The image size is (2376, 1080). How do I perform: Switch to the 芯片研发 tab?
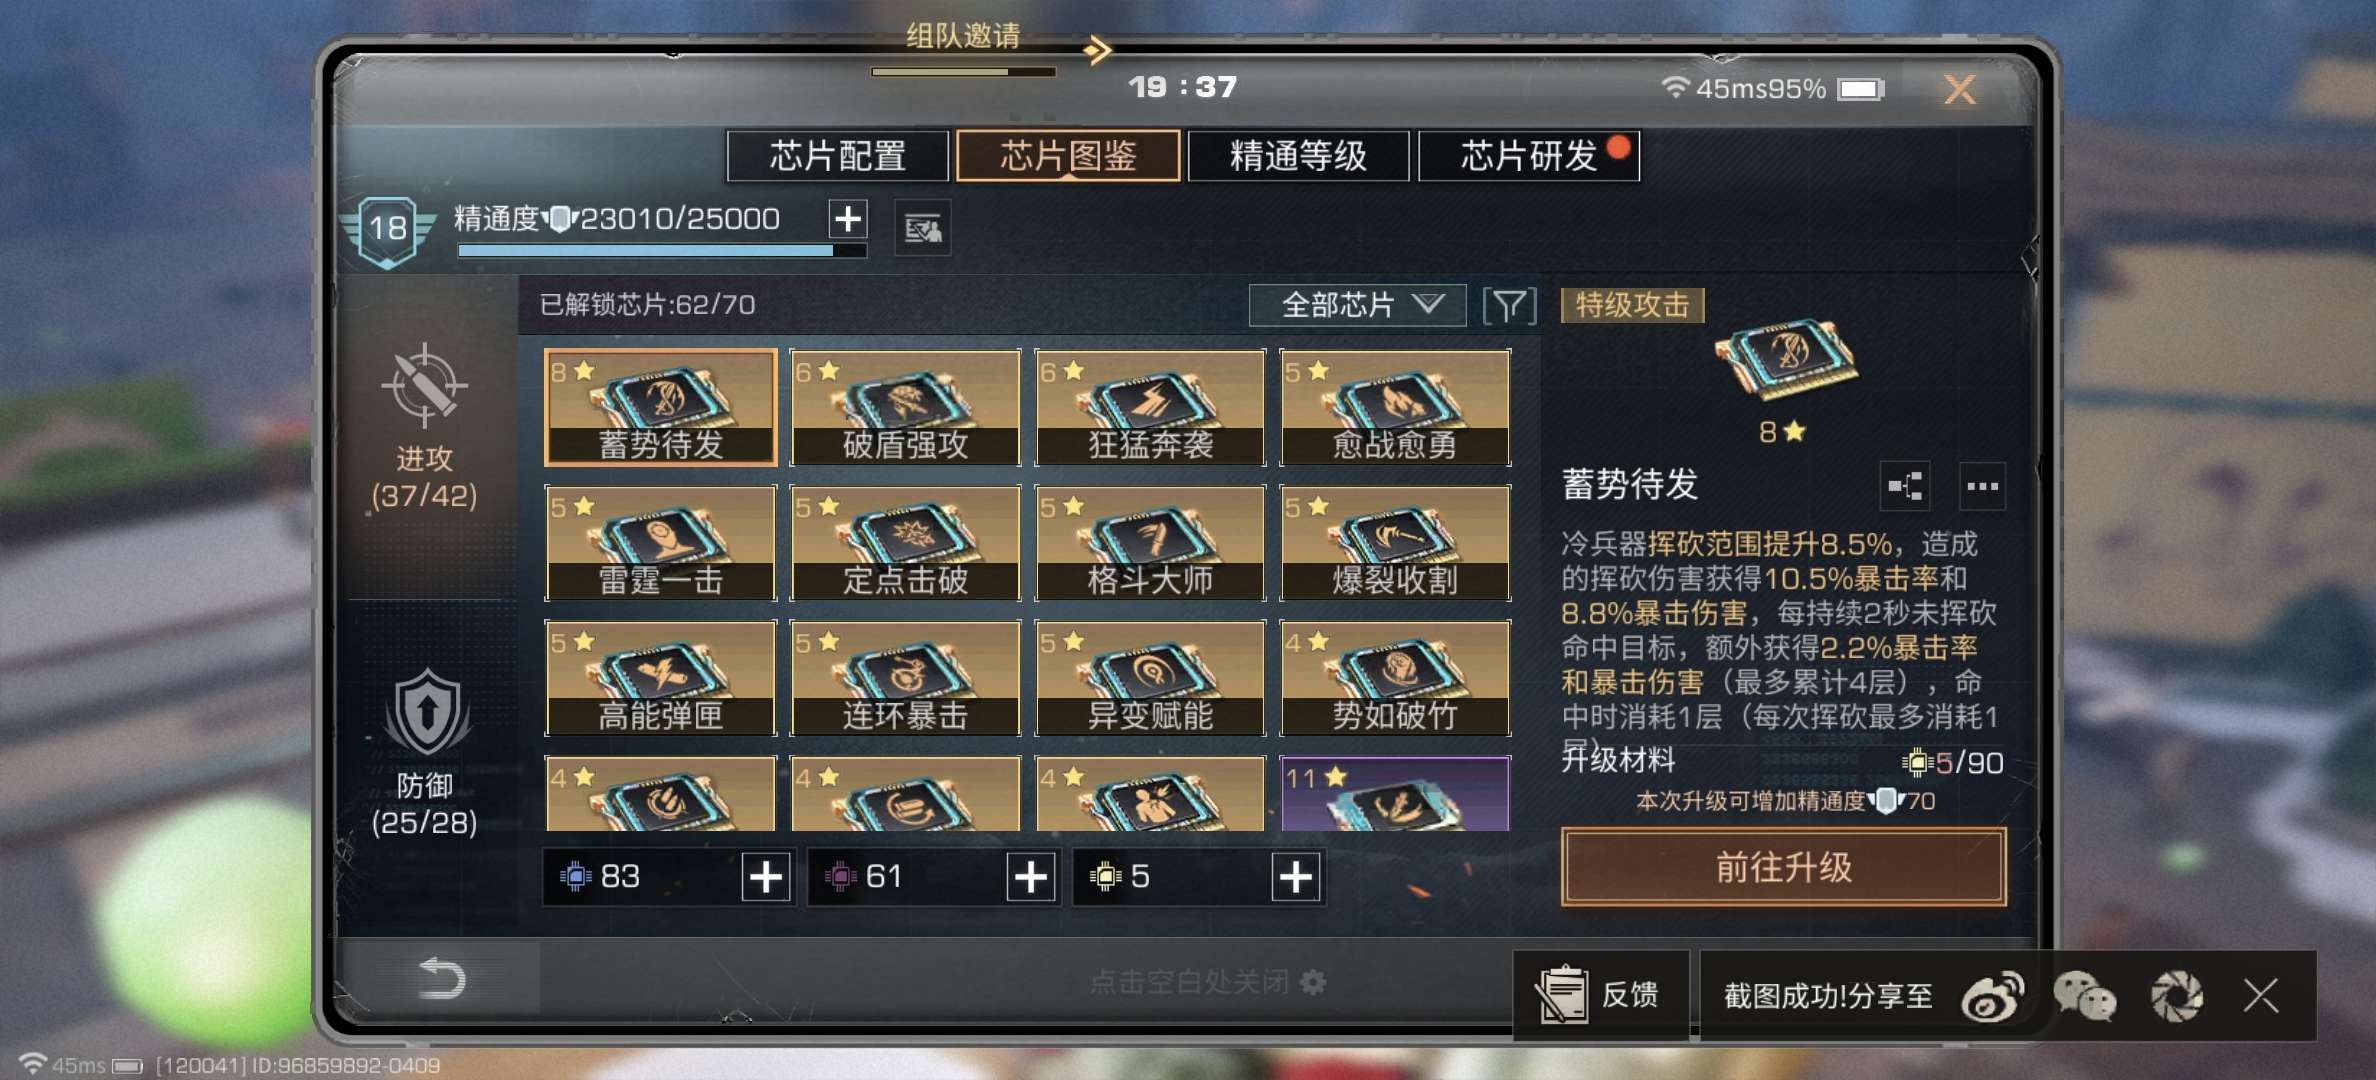[1529, 156]
